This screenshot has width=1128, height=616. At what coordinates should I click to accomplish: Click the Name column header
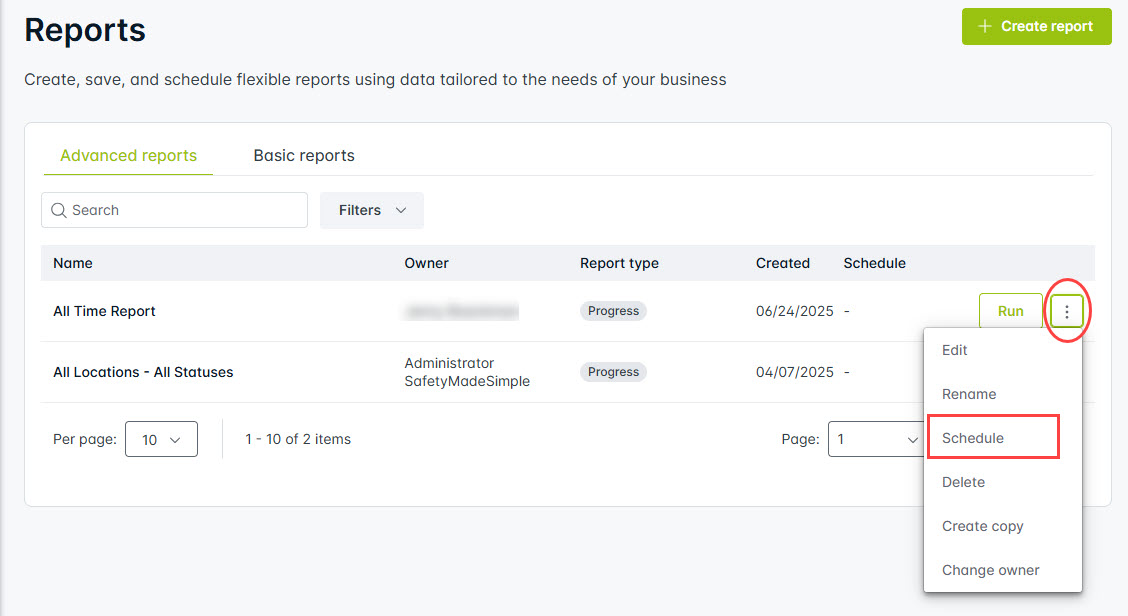coord(73,264)
